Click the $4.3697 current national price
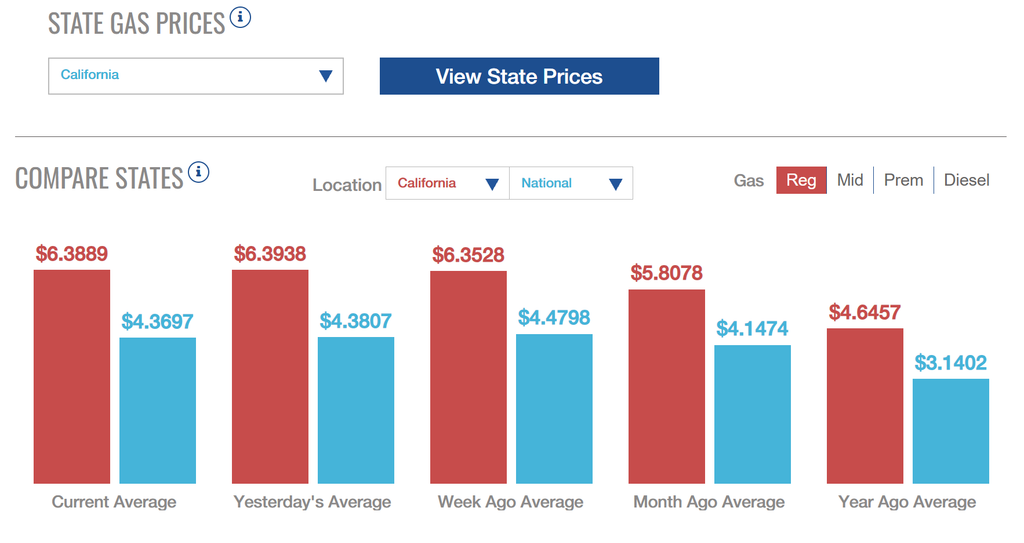Image resolution: width=1024 pixels, height=543 pixels. point(157,321)
